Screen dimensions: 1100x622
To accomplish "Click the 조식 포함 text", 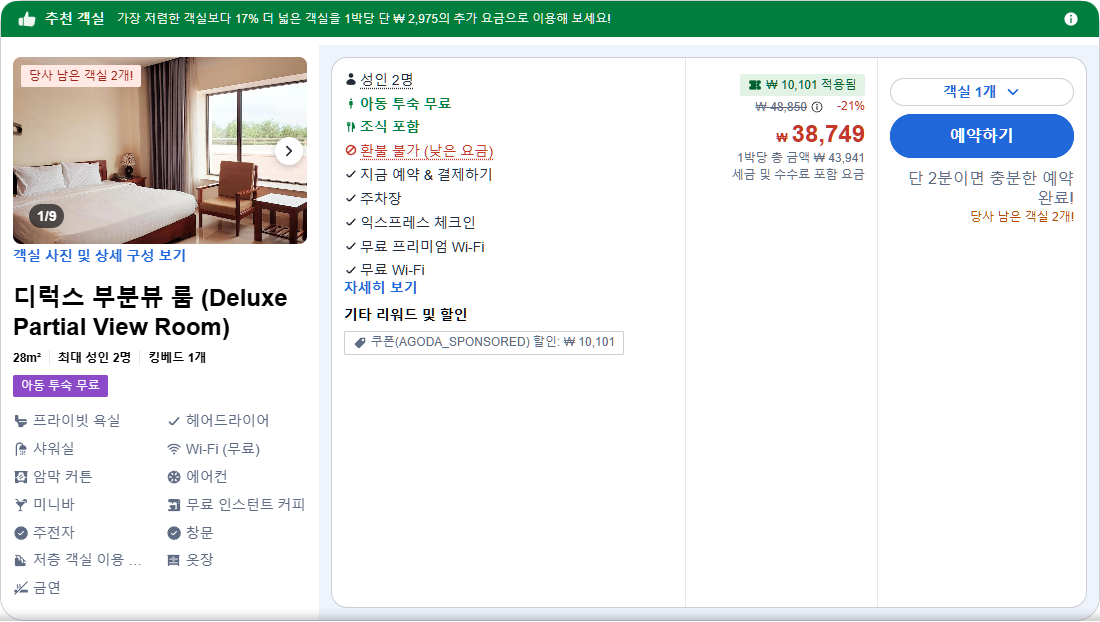I will click(389, 127).
